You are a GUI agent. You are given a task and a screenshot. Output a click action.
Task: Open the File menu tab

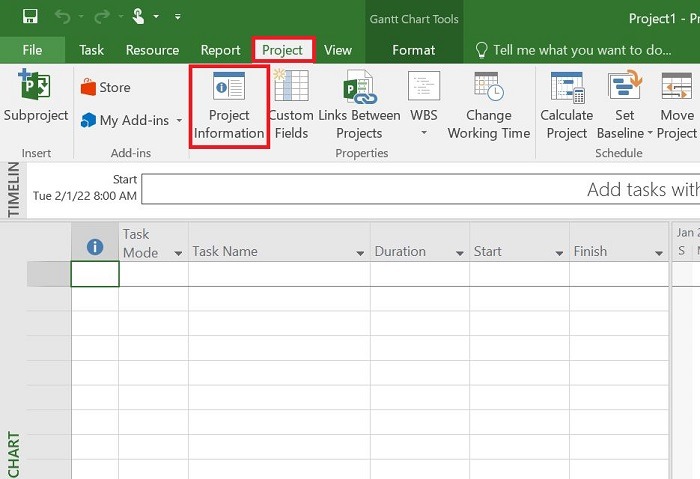coord(32,50)
